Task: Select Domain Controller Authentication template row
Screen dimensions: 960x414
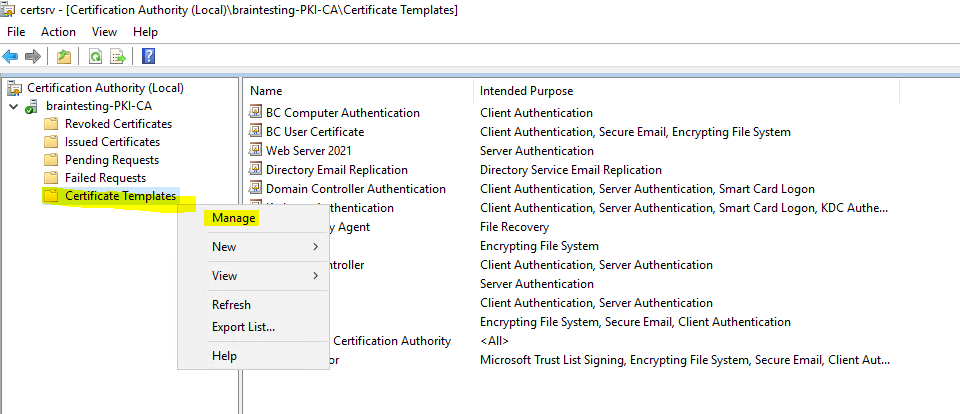Action: pyautogui.click(x=356, y=189)
